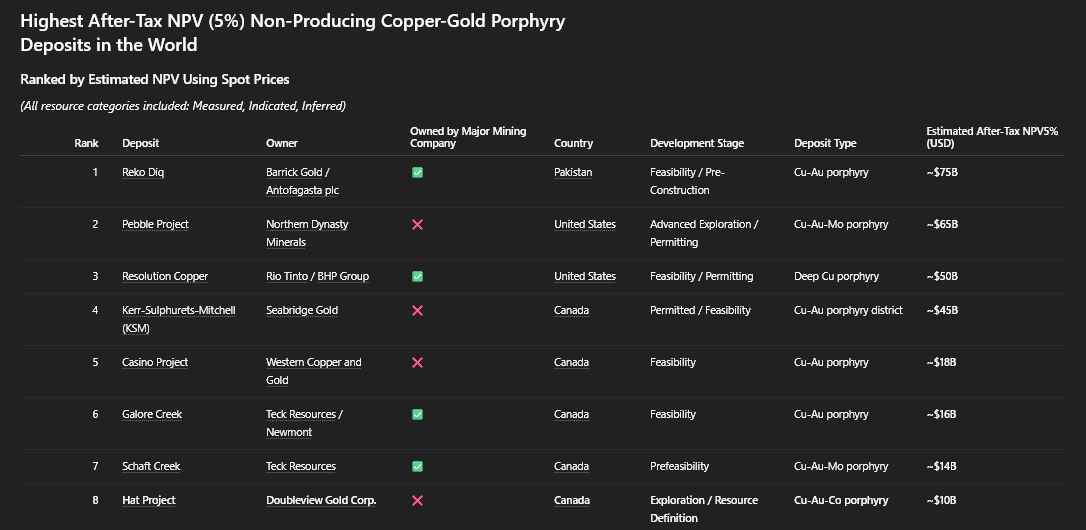This screenshot has height=530, width=1086.
Task: Click the Owned by Major Mining Company header
Action: [x=467, y=137]
